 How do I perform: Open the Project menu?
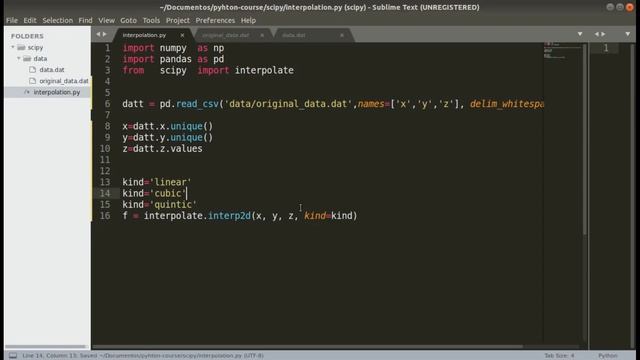[178, 20]
